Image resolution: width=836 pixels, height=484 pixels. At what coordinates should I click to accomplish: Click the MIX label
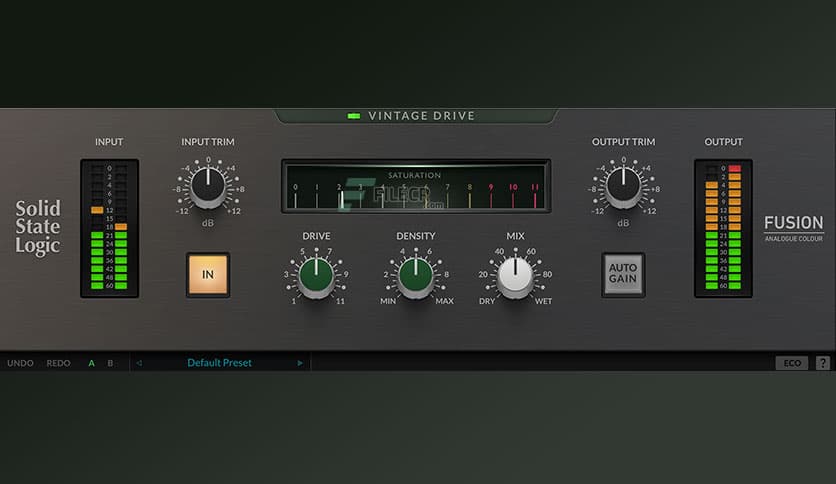pyautogui.click(x=515, y=236)
